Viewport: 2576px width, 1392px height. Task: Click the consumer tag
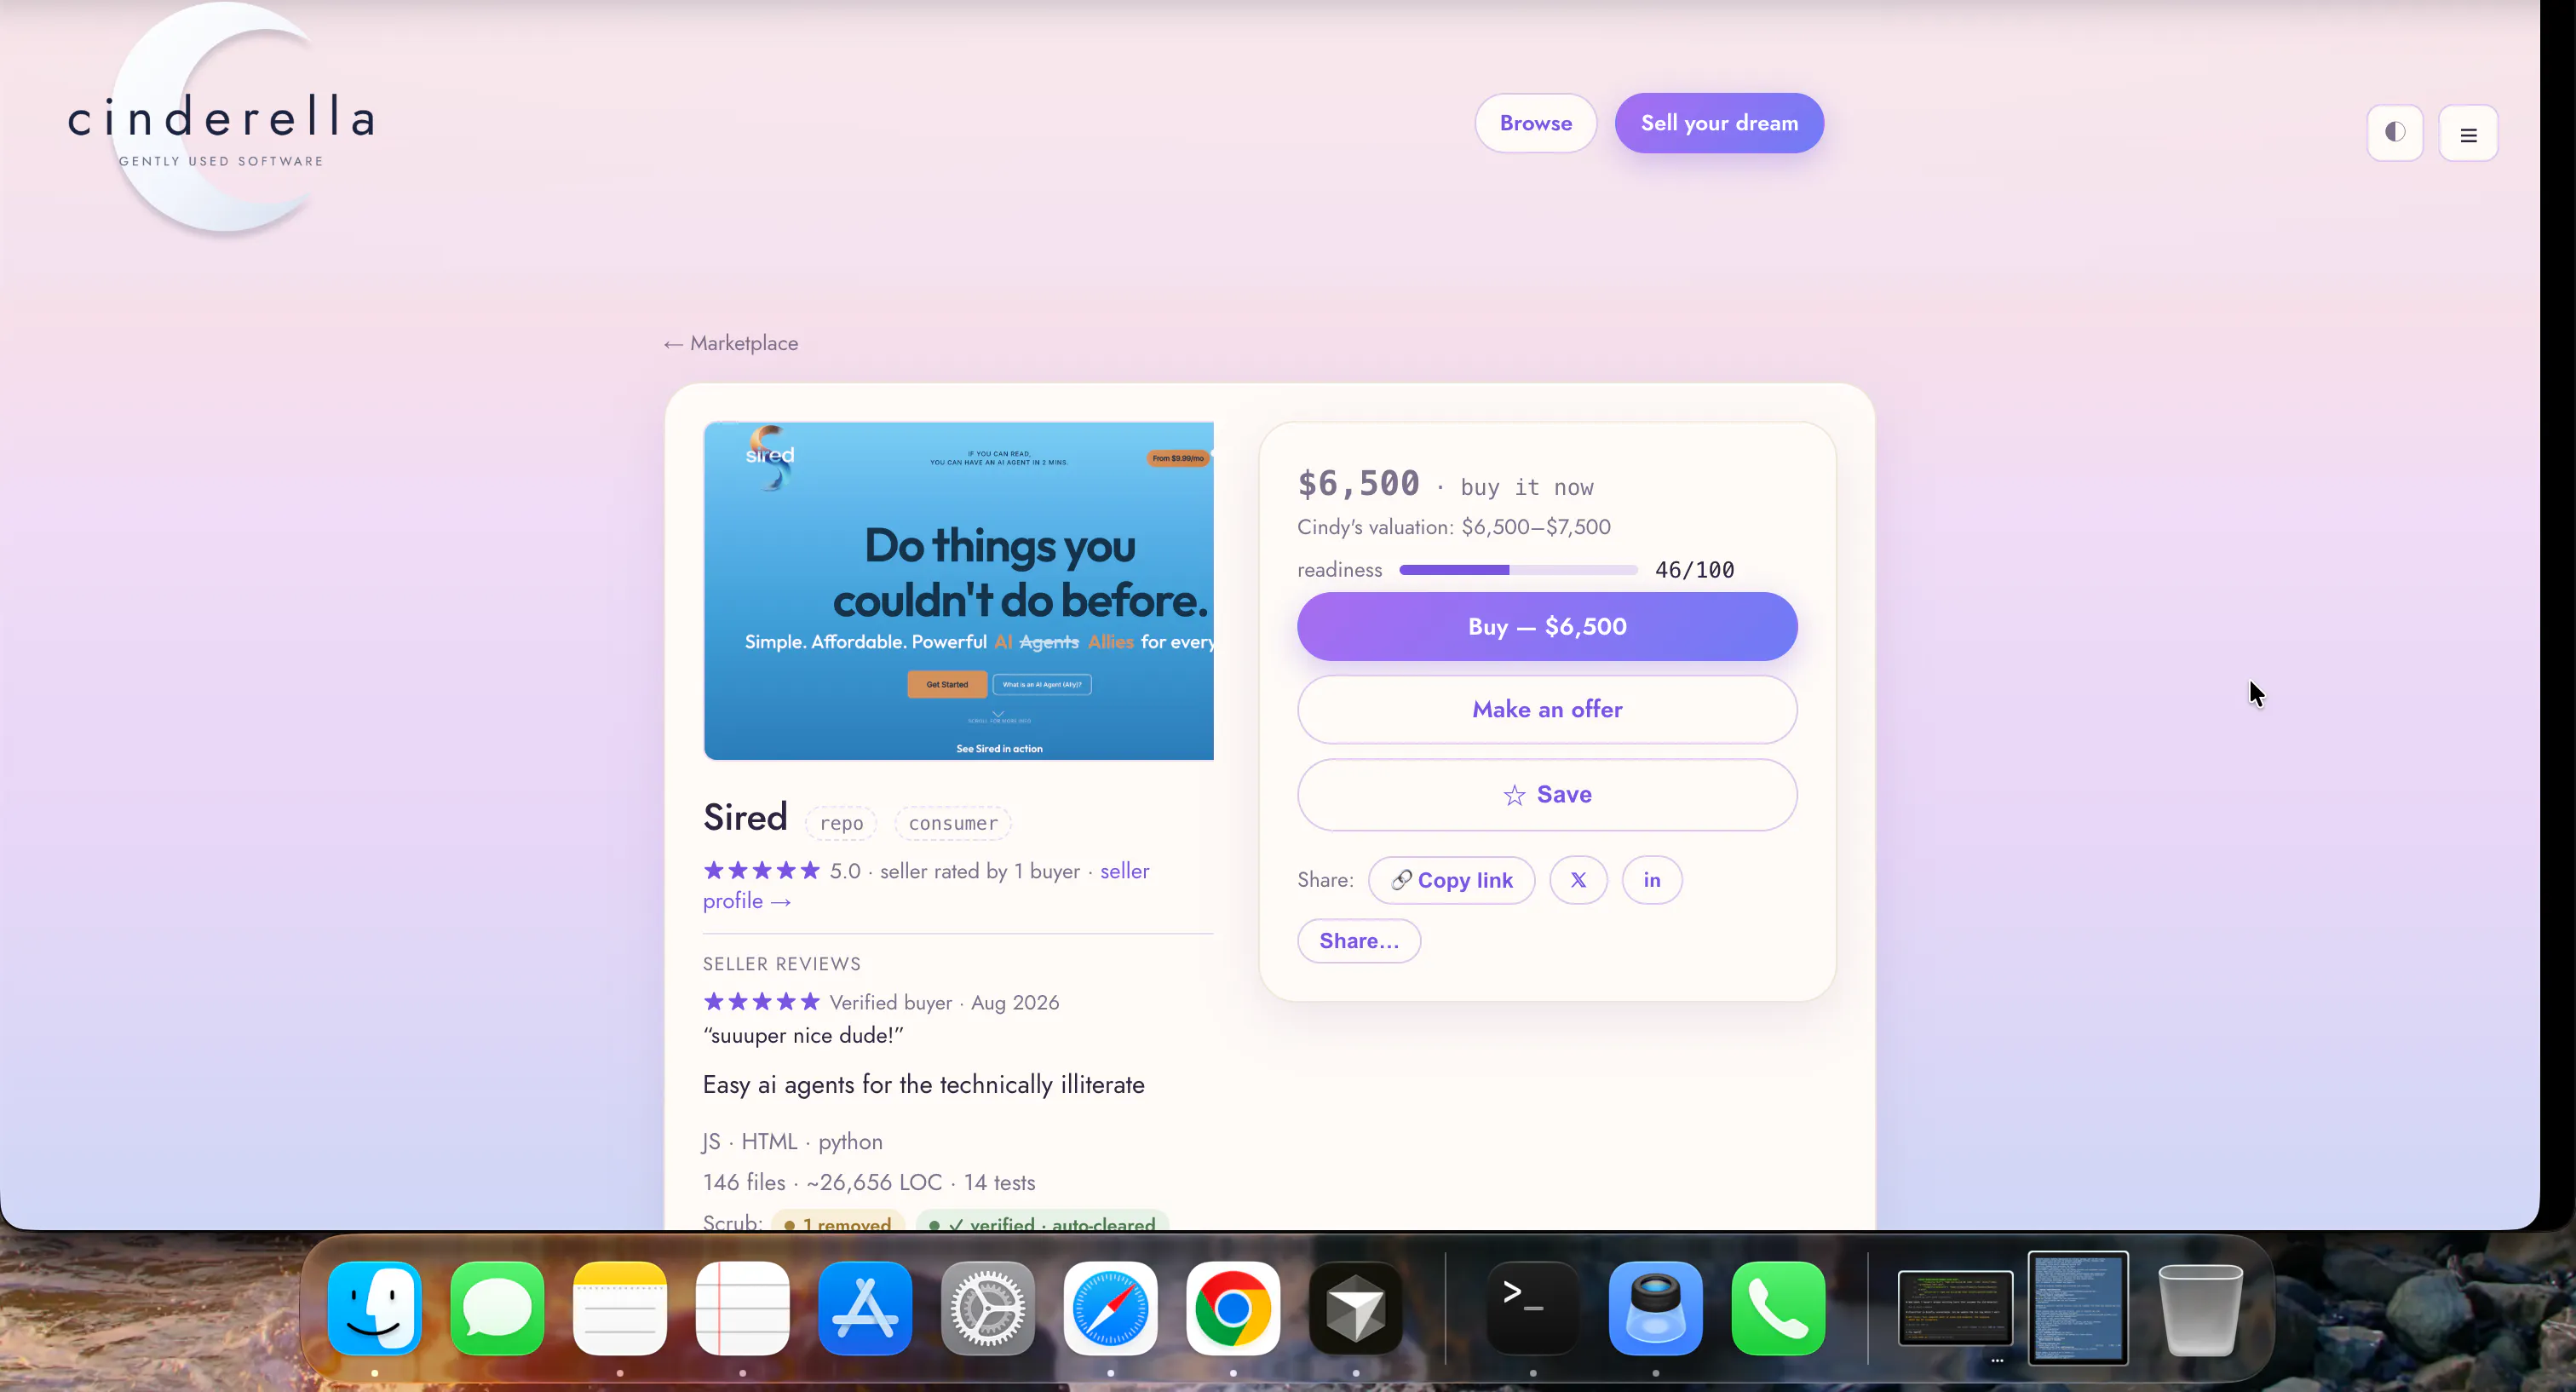pos(953,823)
